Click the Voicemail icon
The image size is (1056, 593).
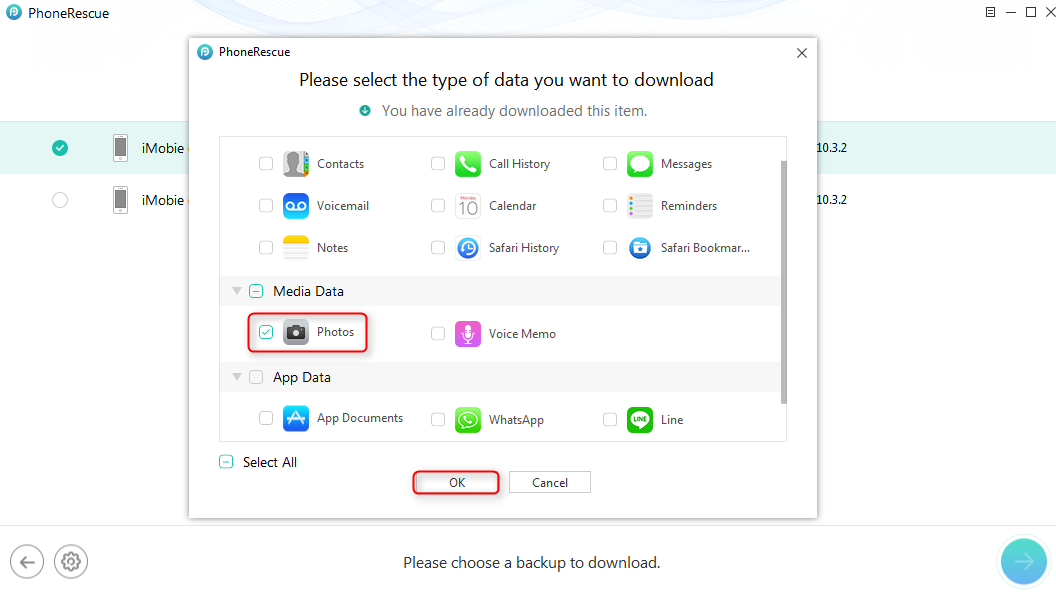pos(296,206)
